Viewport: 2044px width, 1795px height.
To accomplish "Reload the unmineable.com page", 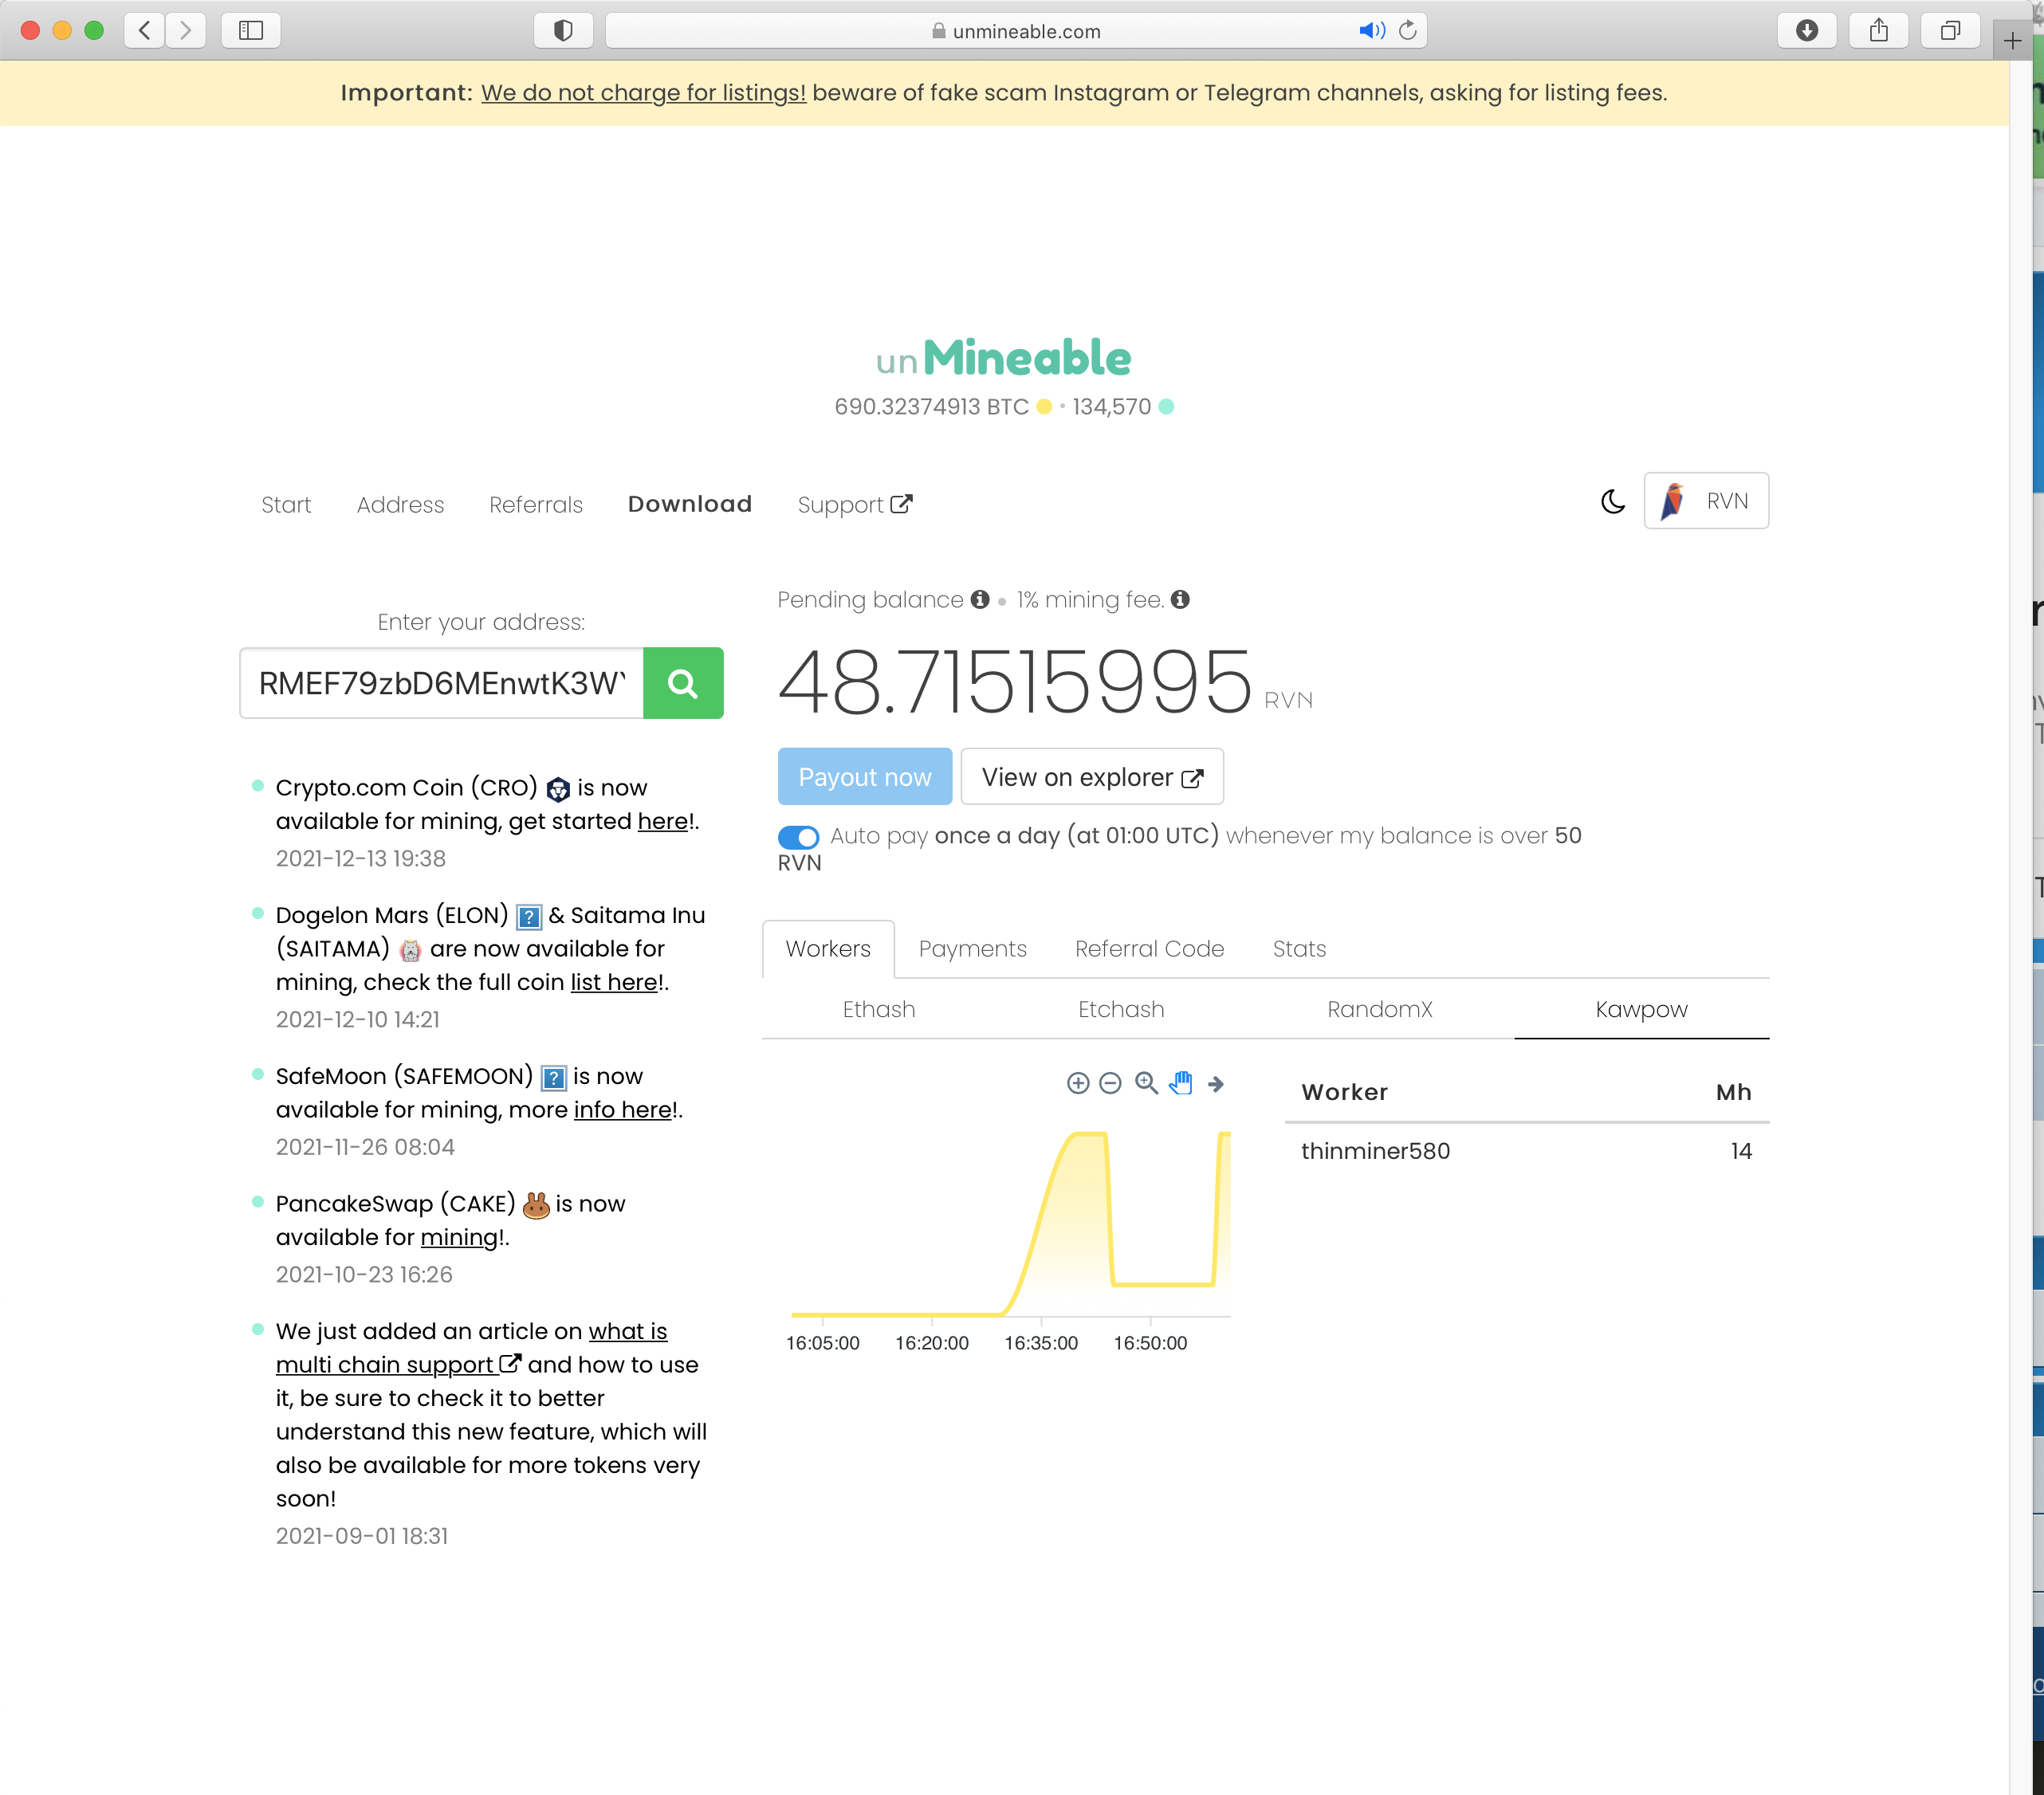I will pos(1408,30).
